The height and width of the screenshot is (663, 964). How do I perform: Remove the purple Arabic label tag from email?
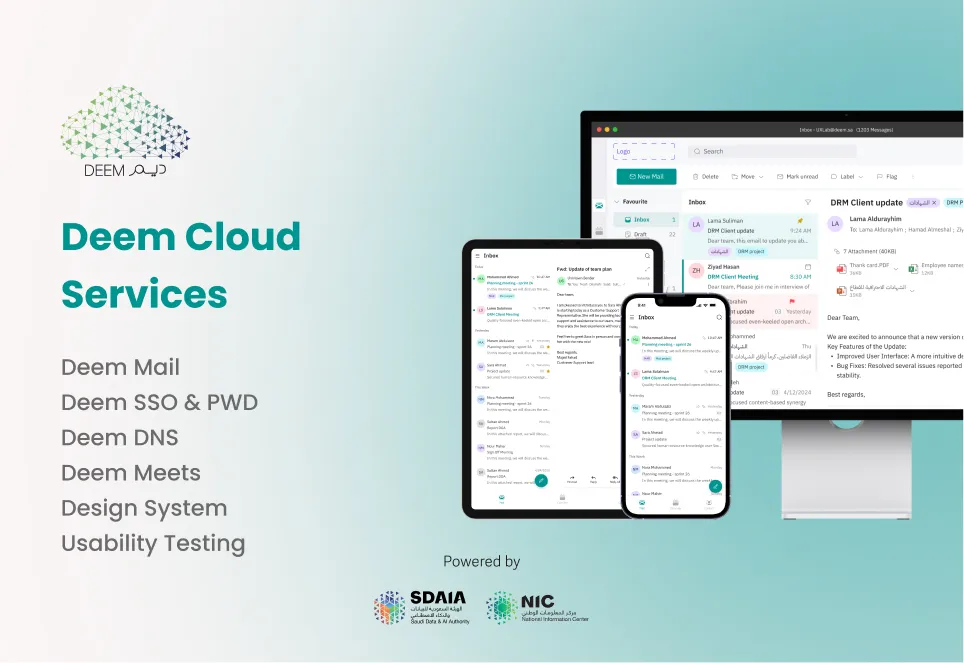(934, 202)
